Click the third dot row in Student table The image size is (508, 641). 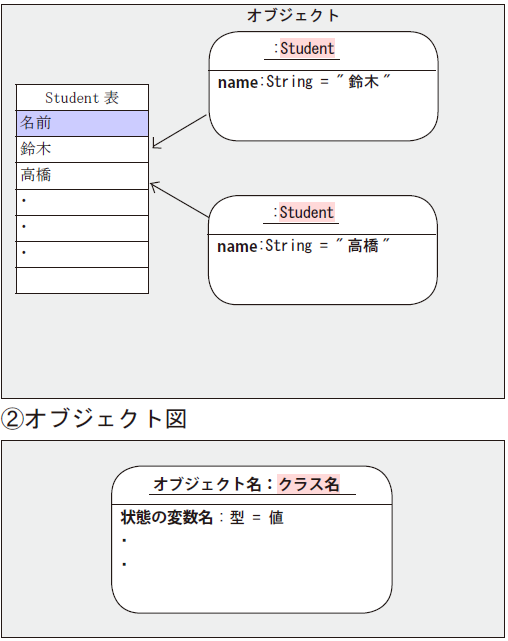point(82,254)
